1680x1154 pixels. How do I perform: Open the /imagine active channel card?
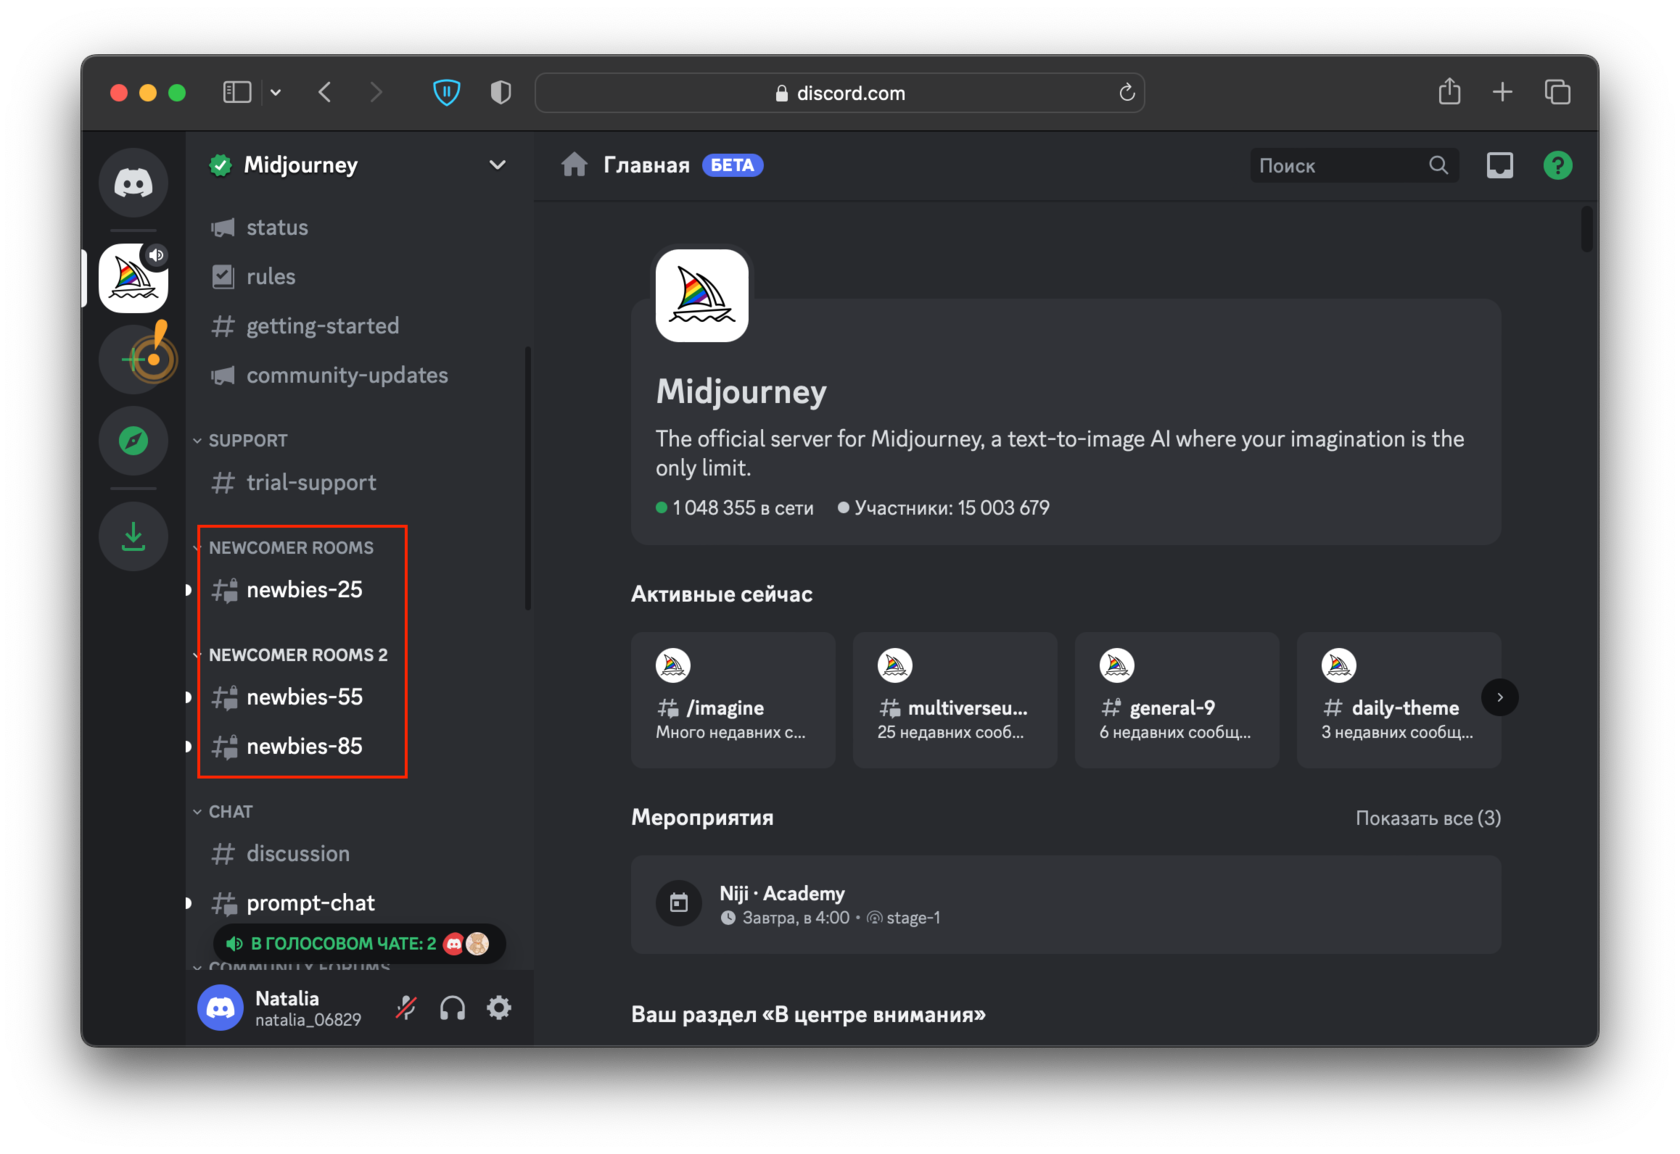pyautogui.click(x=733, y=700)
